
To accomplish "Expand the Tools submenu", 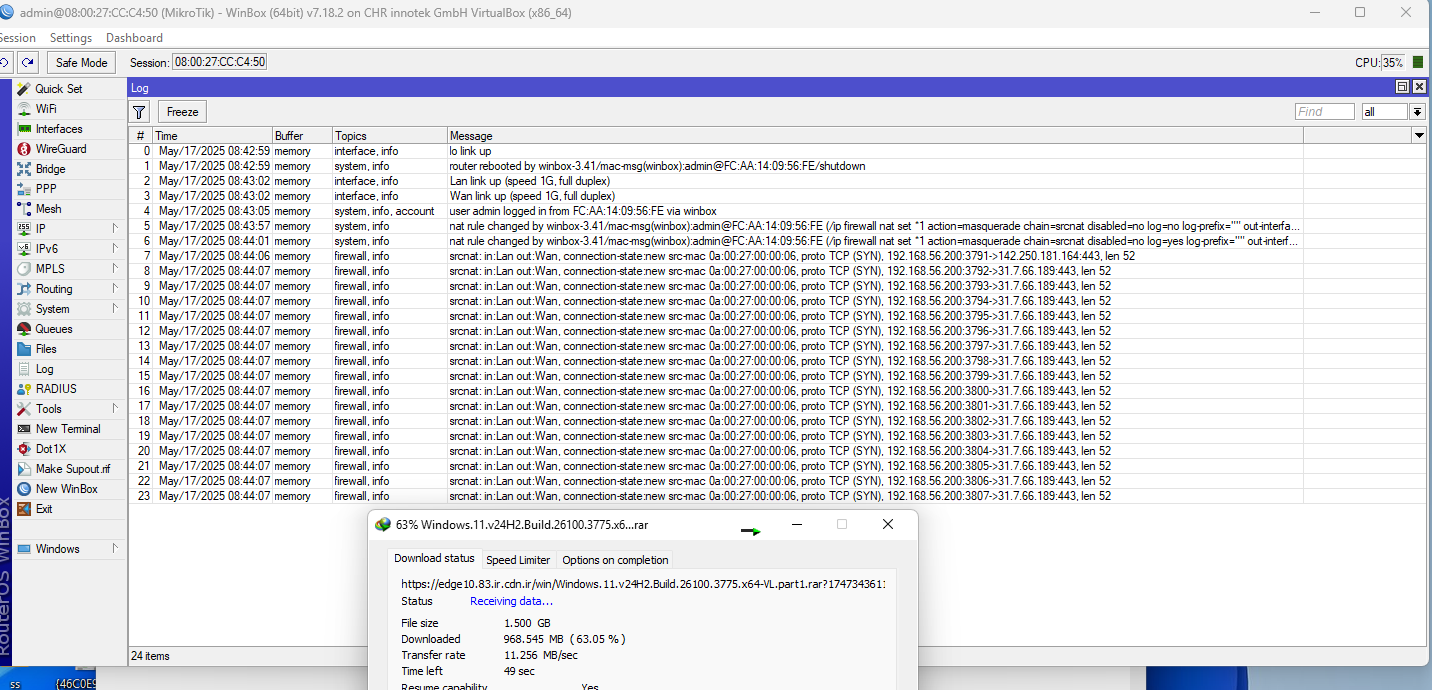I will point(114,409).
